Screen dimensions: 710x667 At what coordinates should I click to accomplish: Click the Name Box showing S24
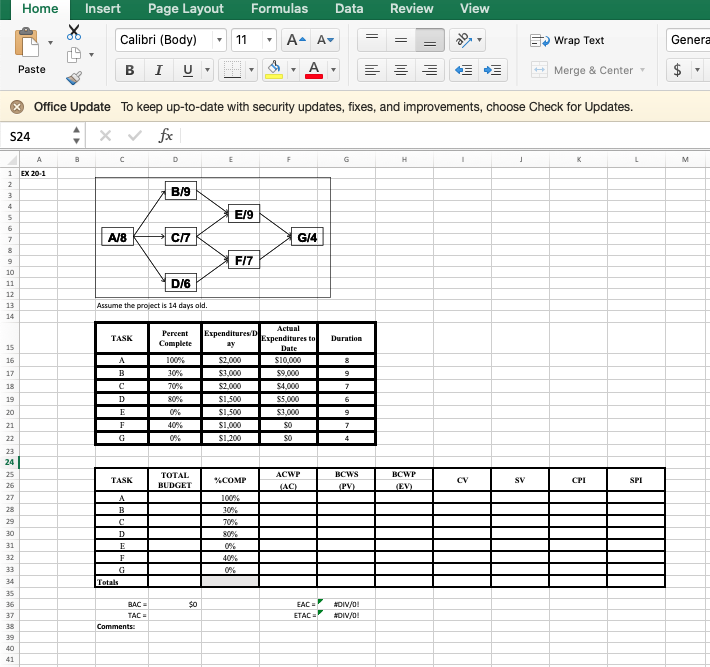click(x=36, y=136)
